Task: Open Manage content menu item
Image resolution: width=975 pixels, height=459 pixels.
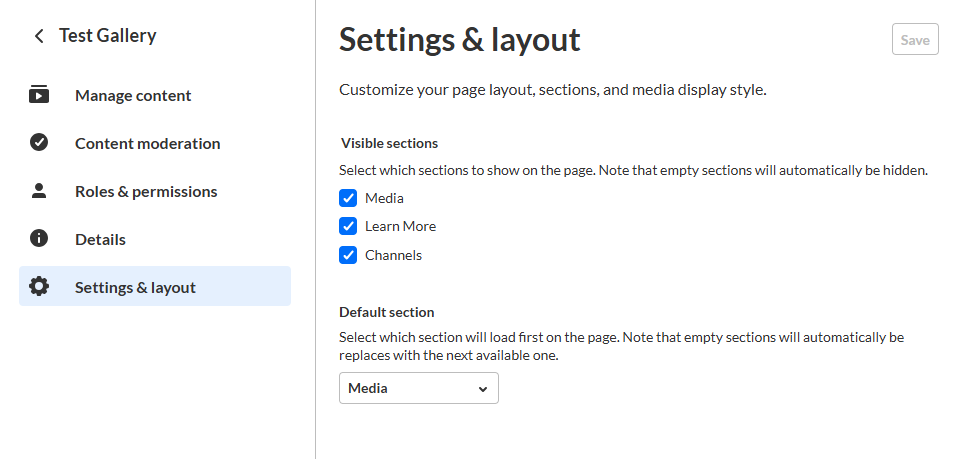Action: 133,96
